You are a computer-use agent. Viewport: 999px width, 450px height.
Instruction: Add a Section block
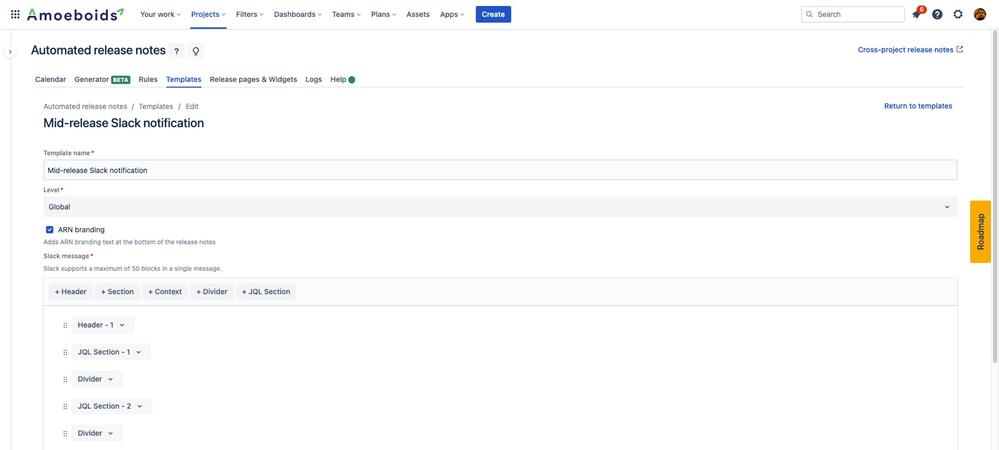(x=117, y=292)
